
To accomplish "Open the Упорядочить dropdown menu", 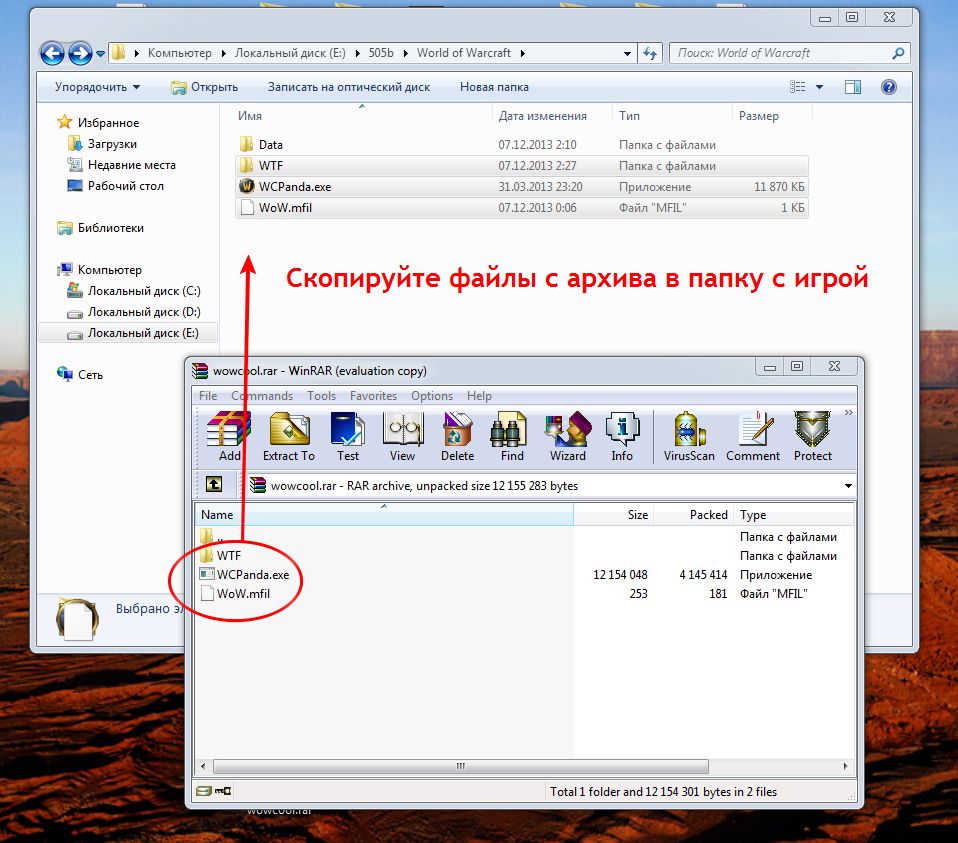I will 97,87.
